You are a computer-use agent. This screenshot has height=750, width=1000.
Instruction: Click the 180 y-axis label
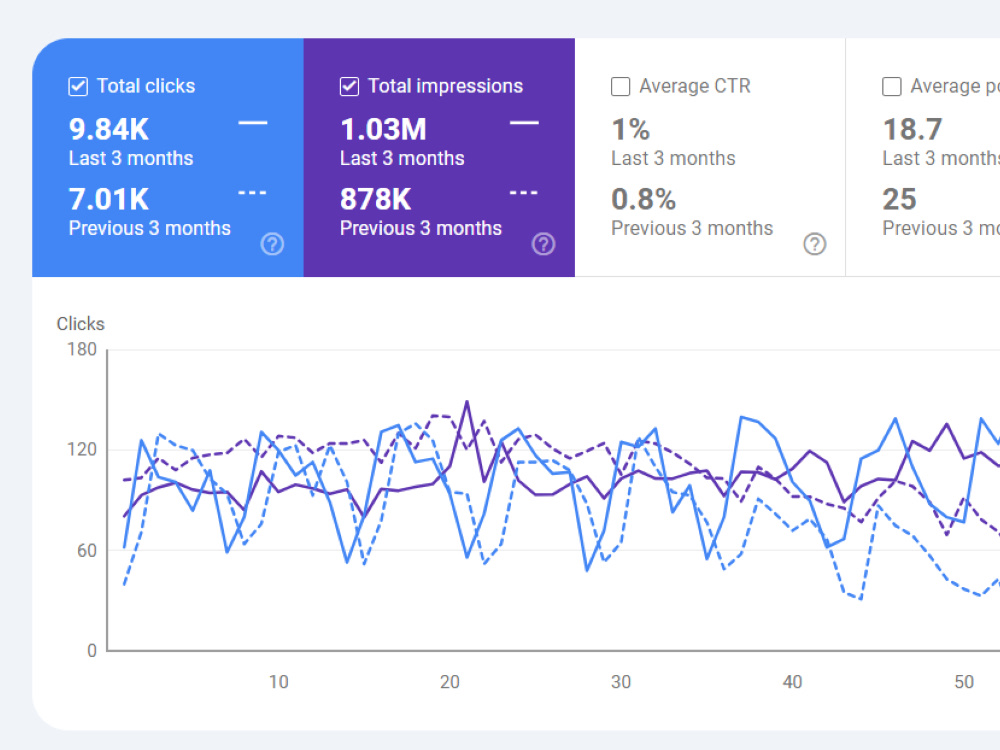(x=82, y=349)
